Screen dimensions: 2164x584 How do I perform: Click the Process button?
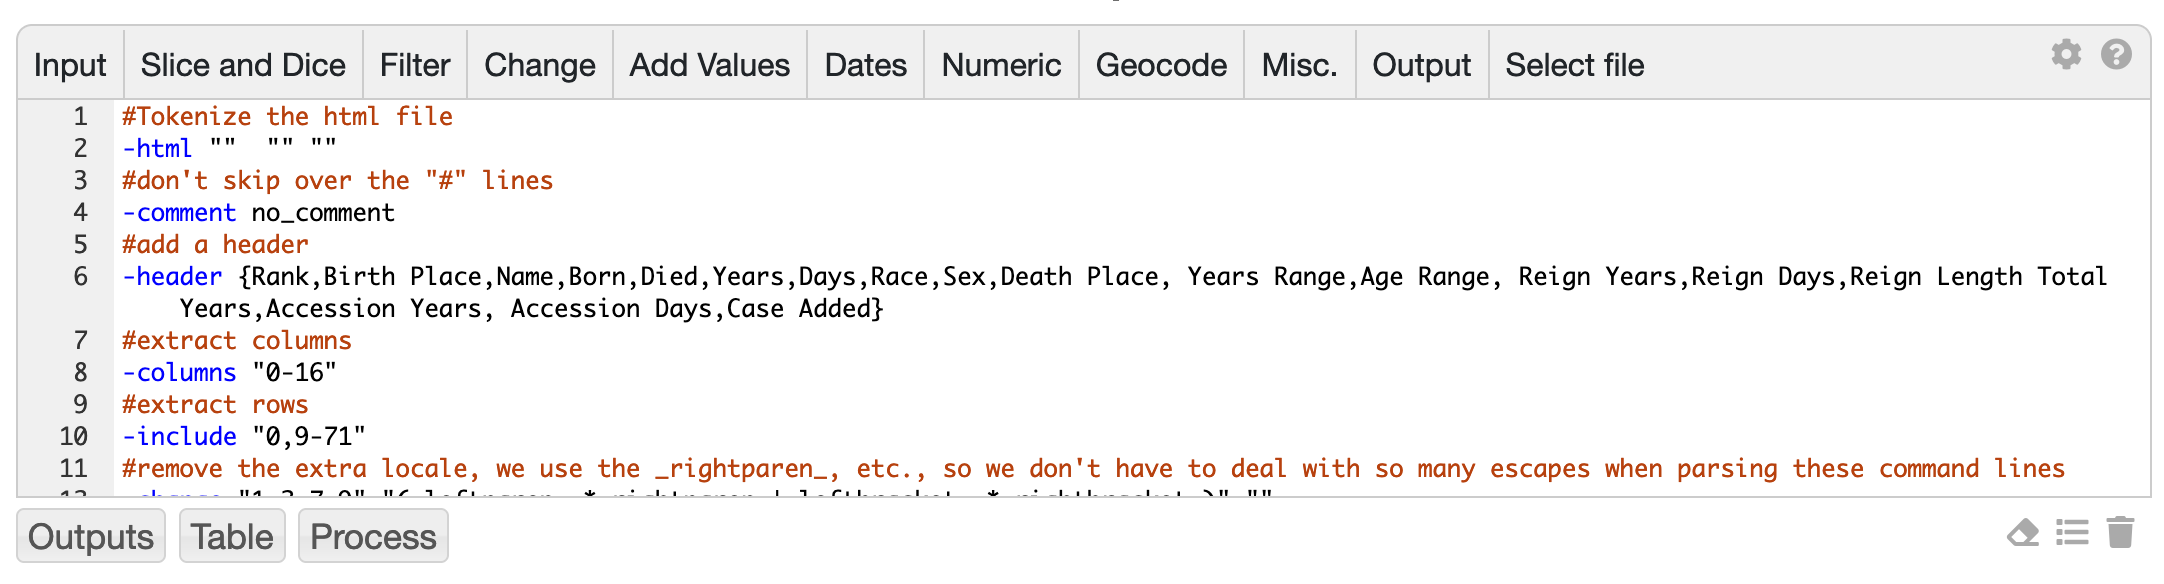point(373,536)
